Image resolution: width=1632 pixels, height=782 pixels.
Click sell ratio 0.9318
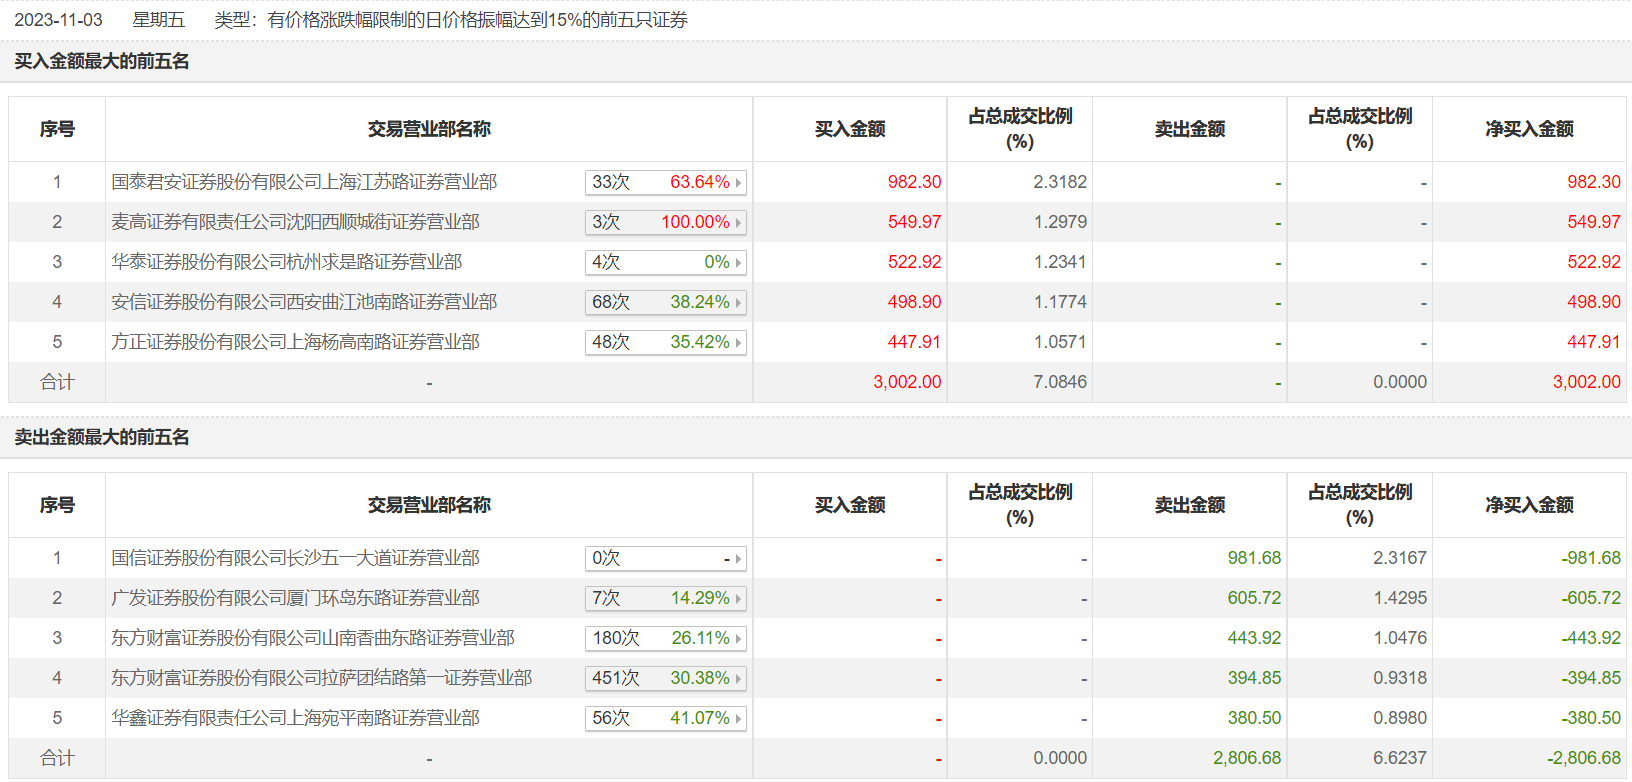[x=1400, y=678]
